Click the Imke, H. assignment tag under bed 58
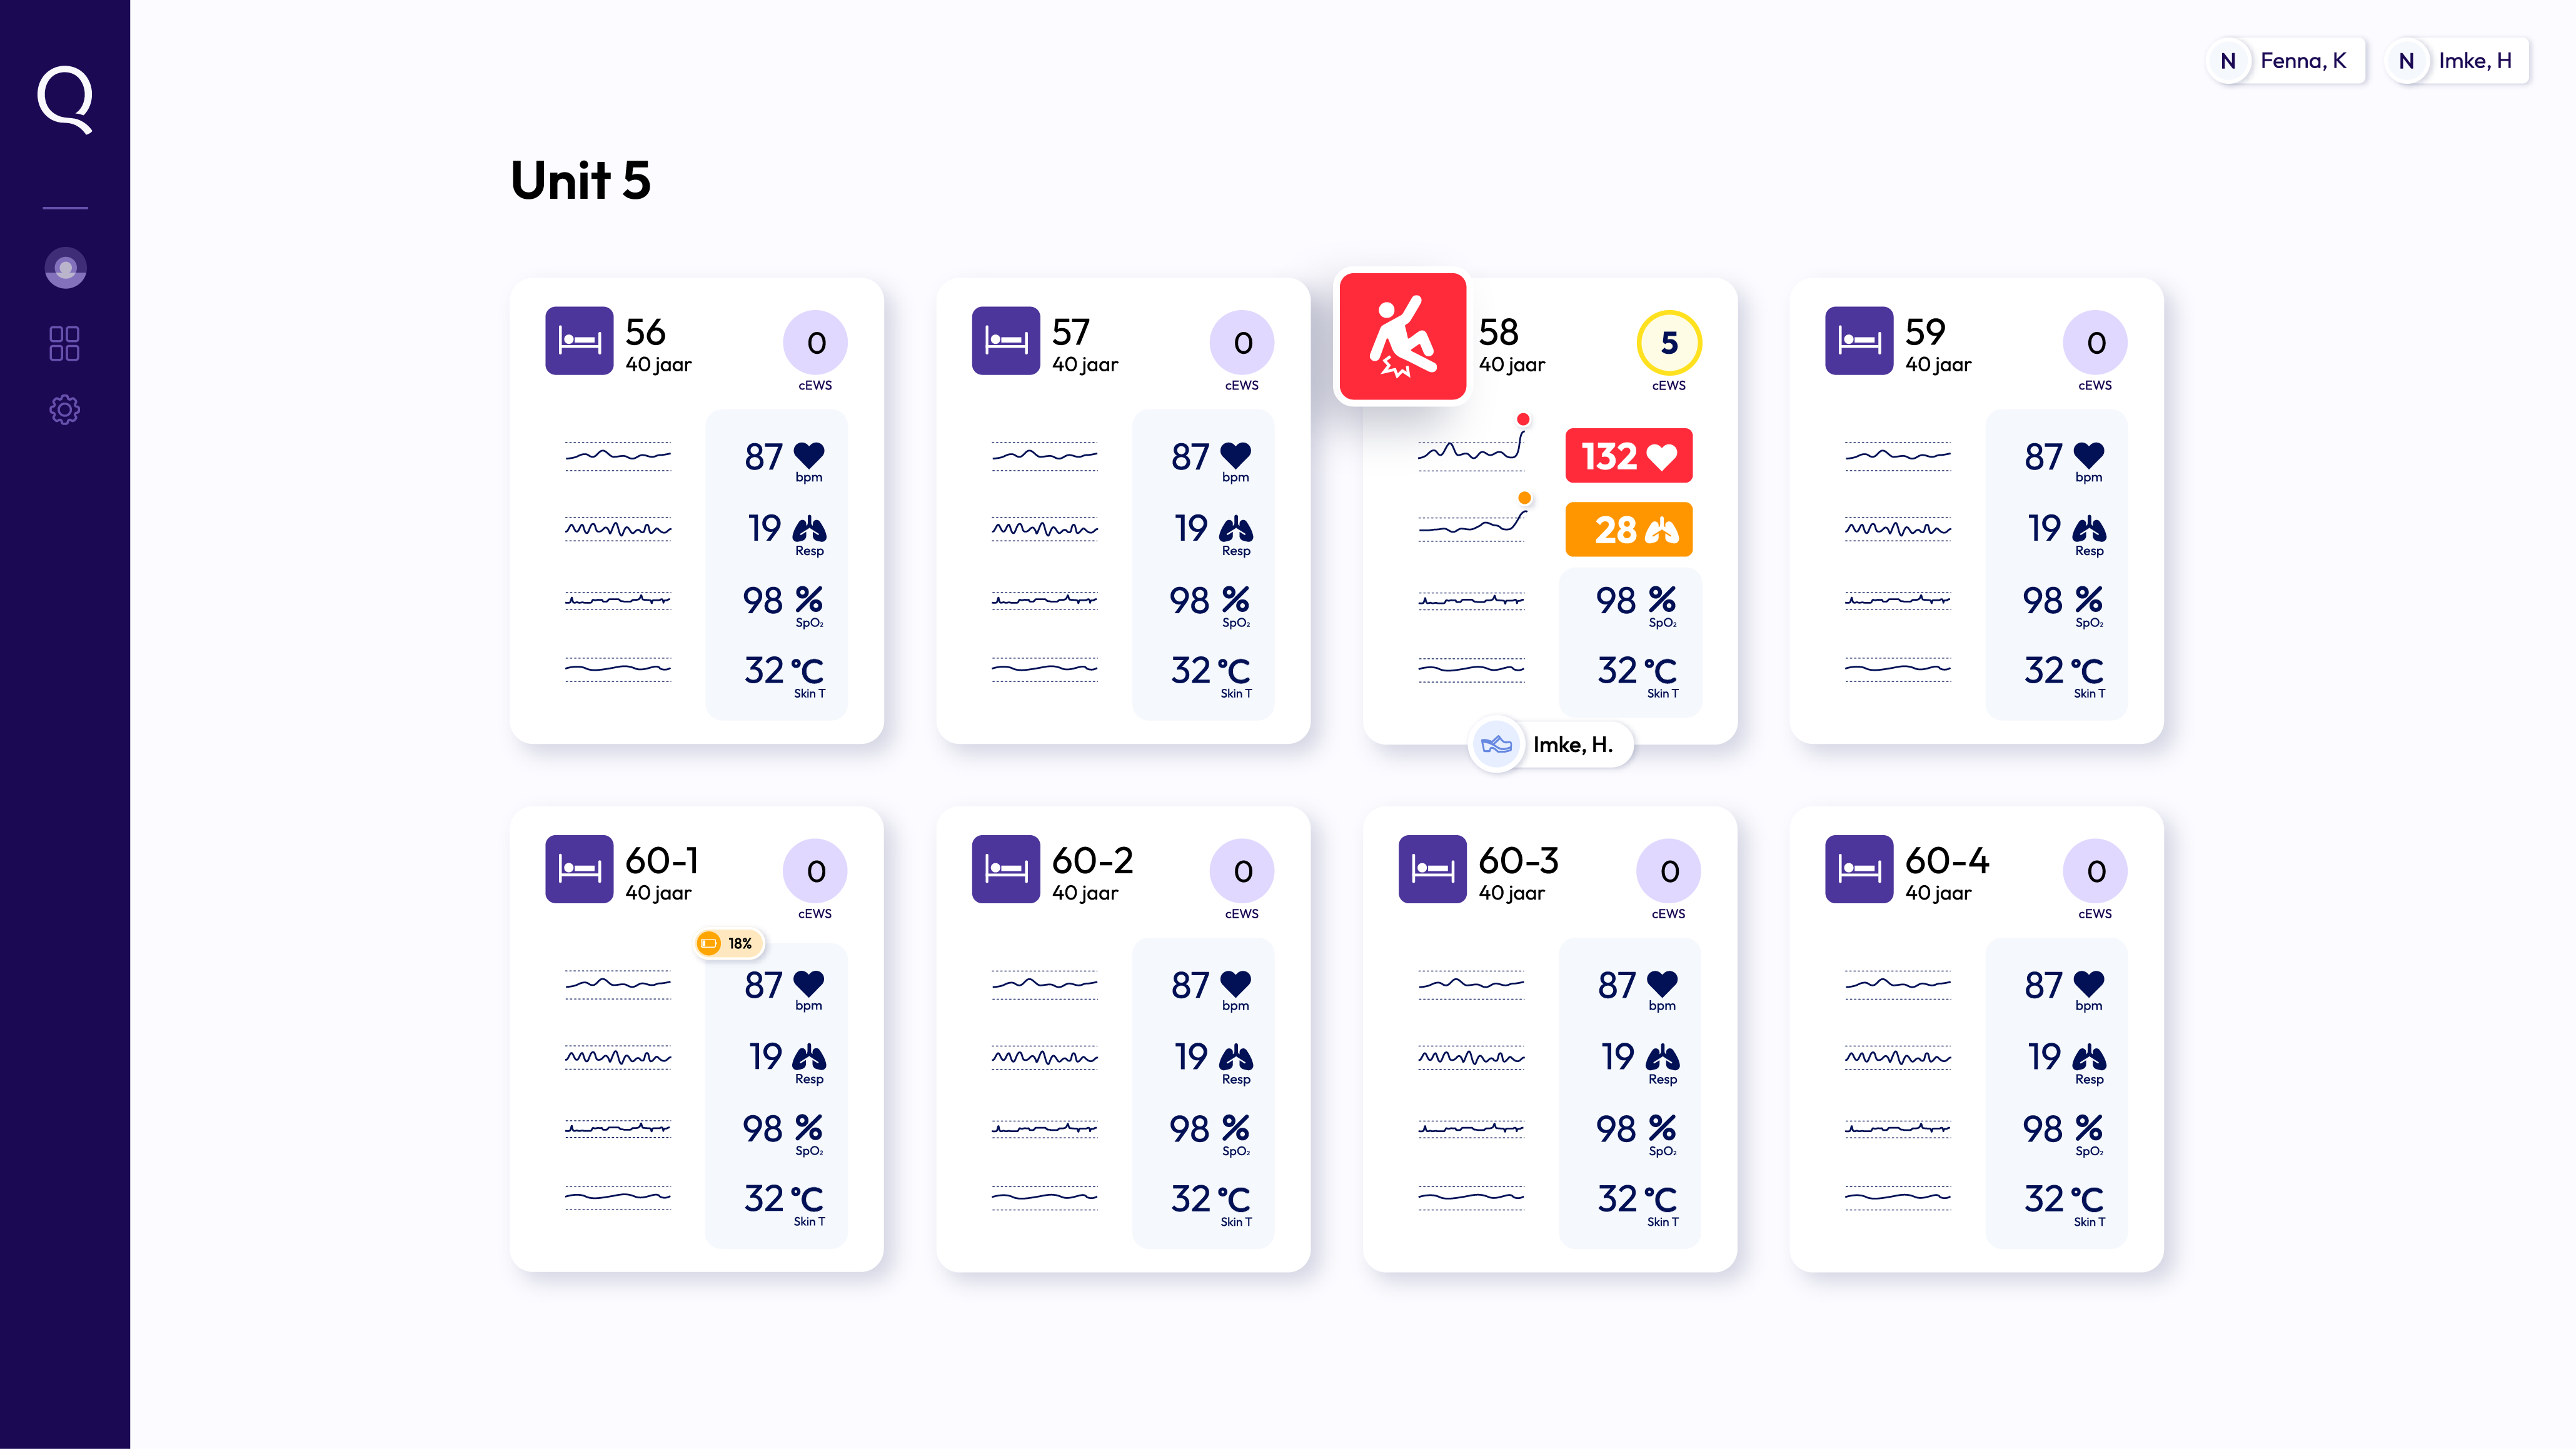Screen dimensions: 2576x1449 1572,744
